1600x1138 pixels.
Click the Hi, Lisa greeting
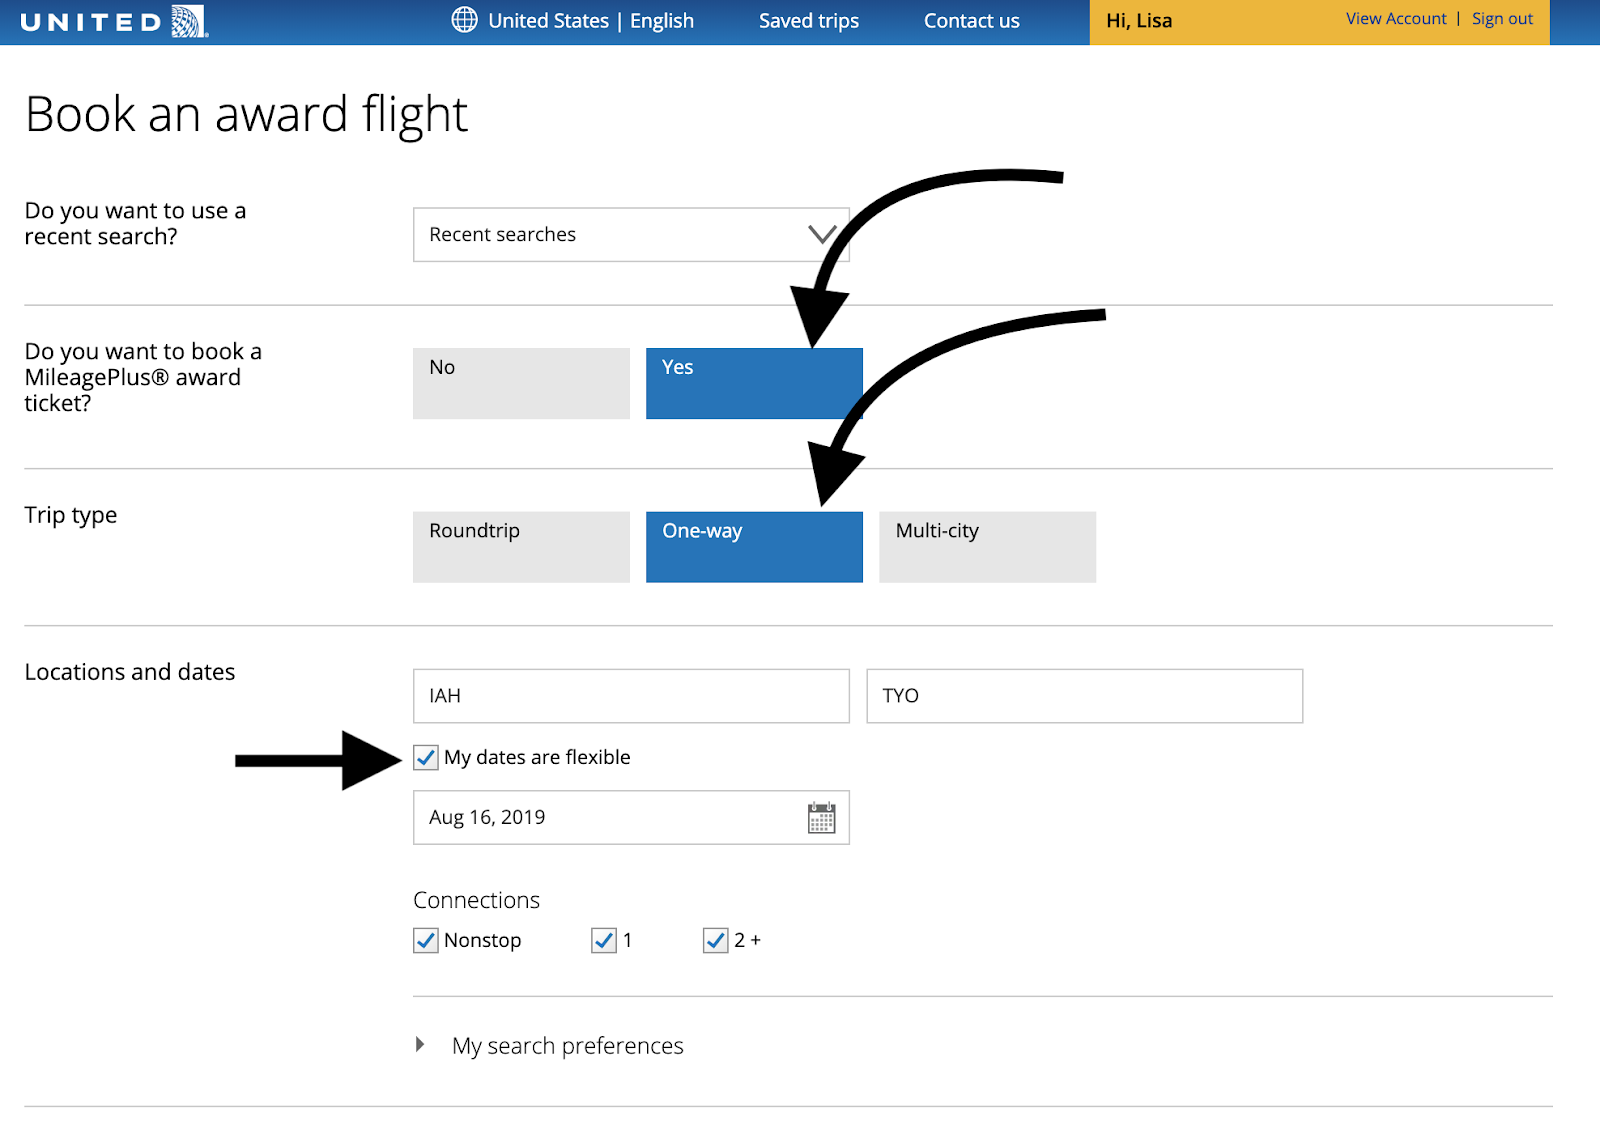coord(1139,21)
